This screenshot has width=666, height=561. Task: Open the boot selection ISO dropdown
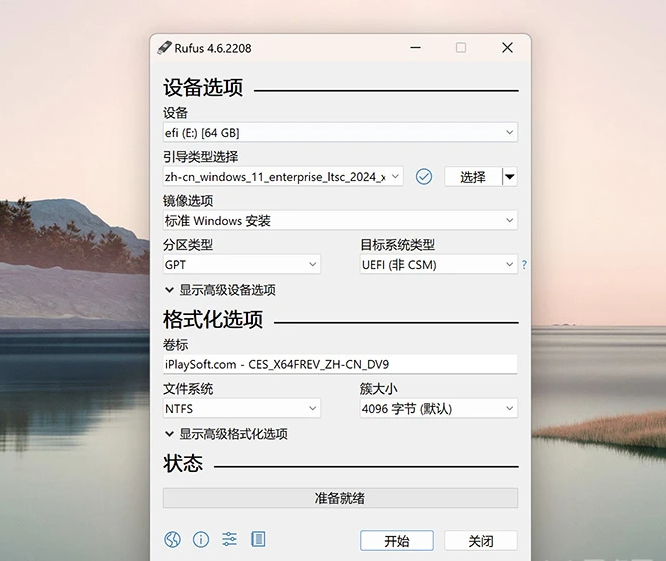pos(283,176)
